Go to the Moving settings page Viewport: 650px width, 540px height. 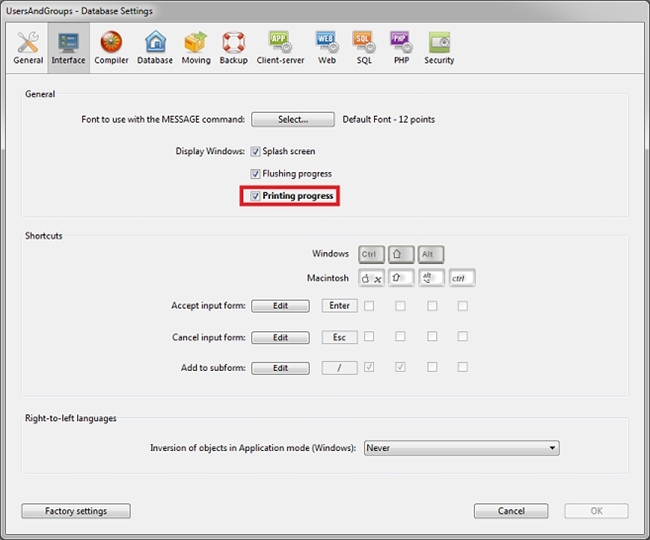[x=196, y=46]
